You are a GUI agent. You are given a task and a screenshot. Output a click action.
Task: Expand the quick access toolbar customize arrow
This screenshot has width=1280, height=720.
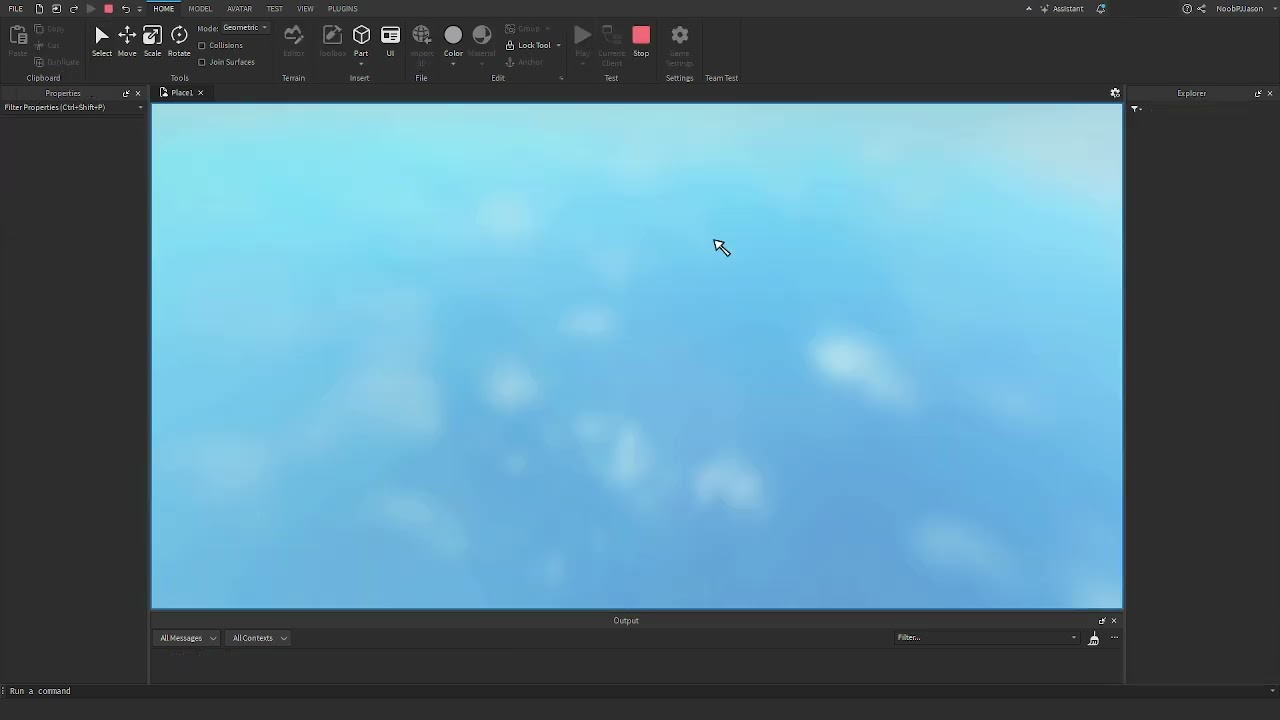tap(140, 9)
